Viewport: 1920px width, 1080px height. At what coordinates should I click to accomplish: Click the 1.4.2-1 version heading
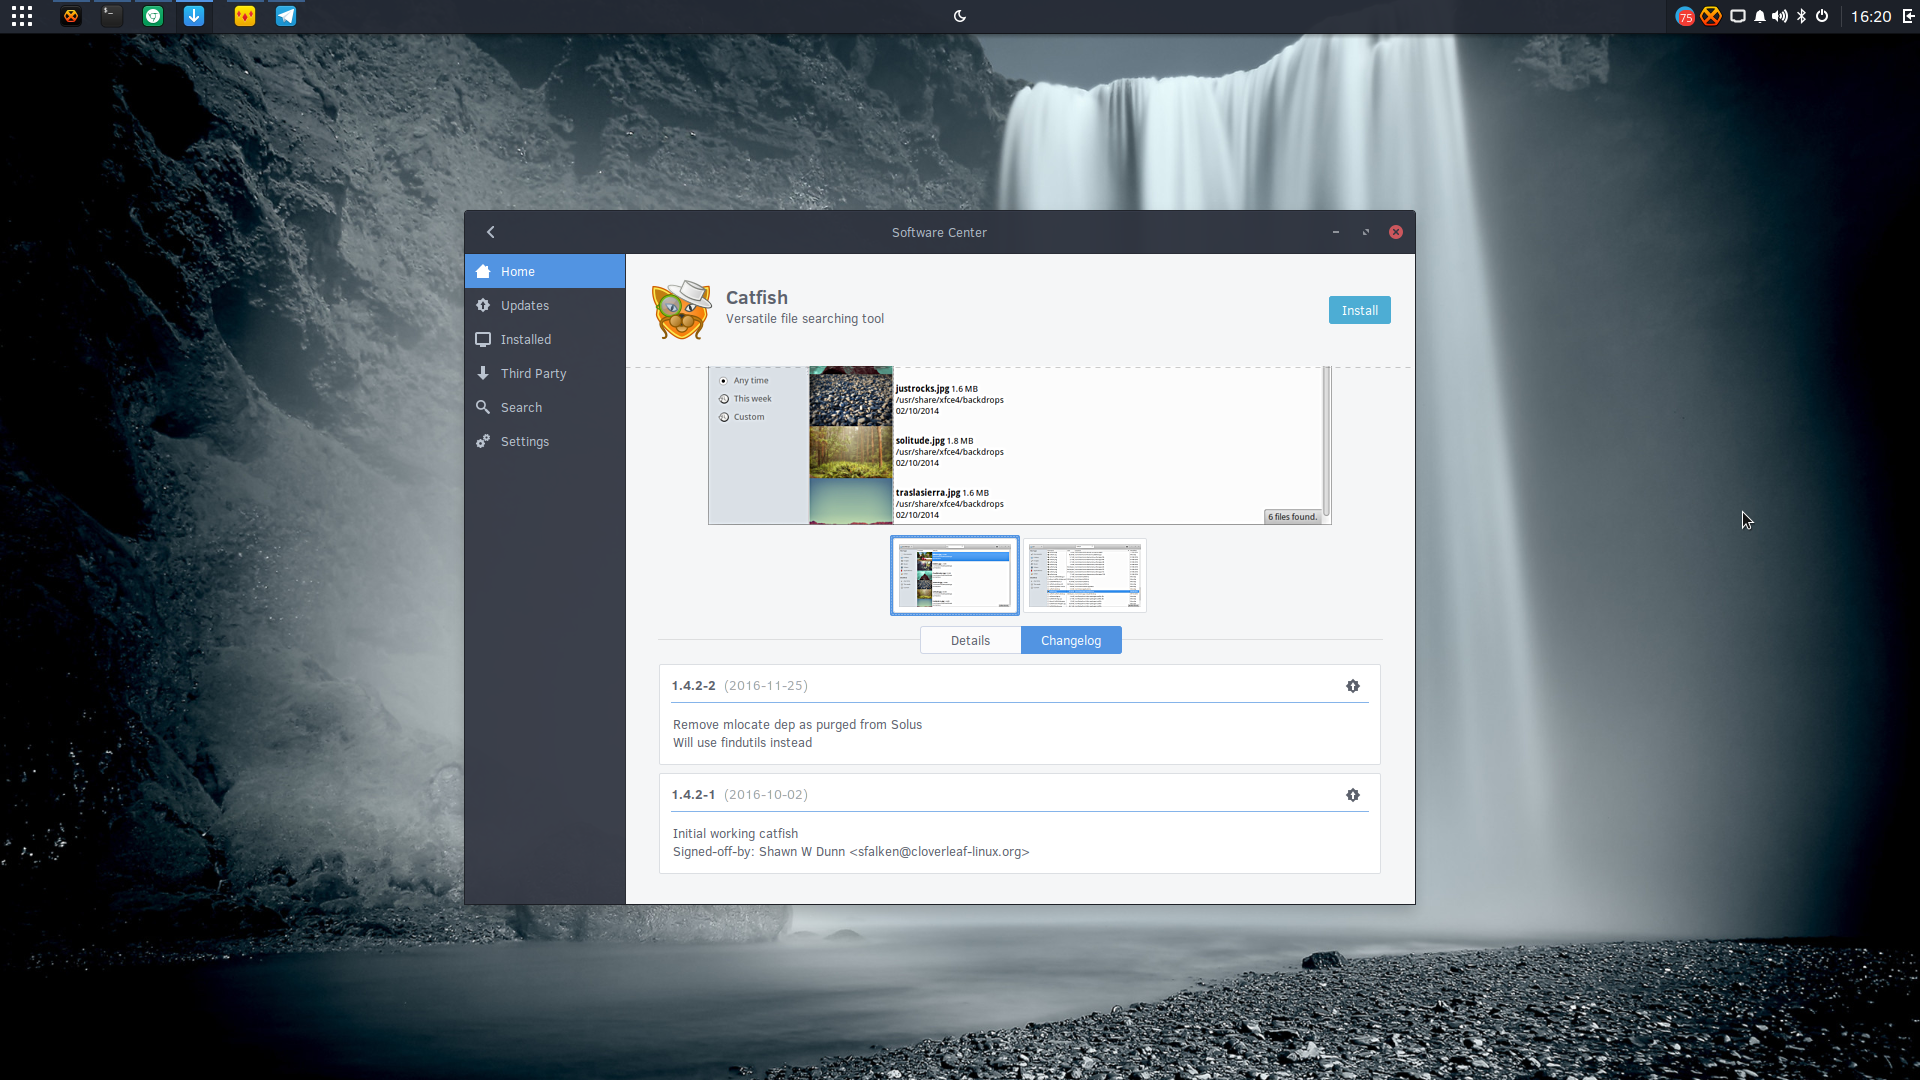[694, 795]
